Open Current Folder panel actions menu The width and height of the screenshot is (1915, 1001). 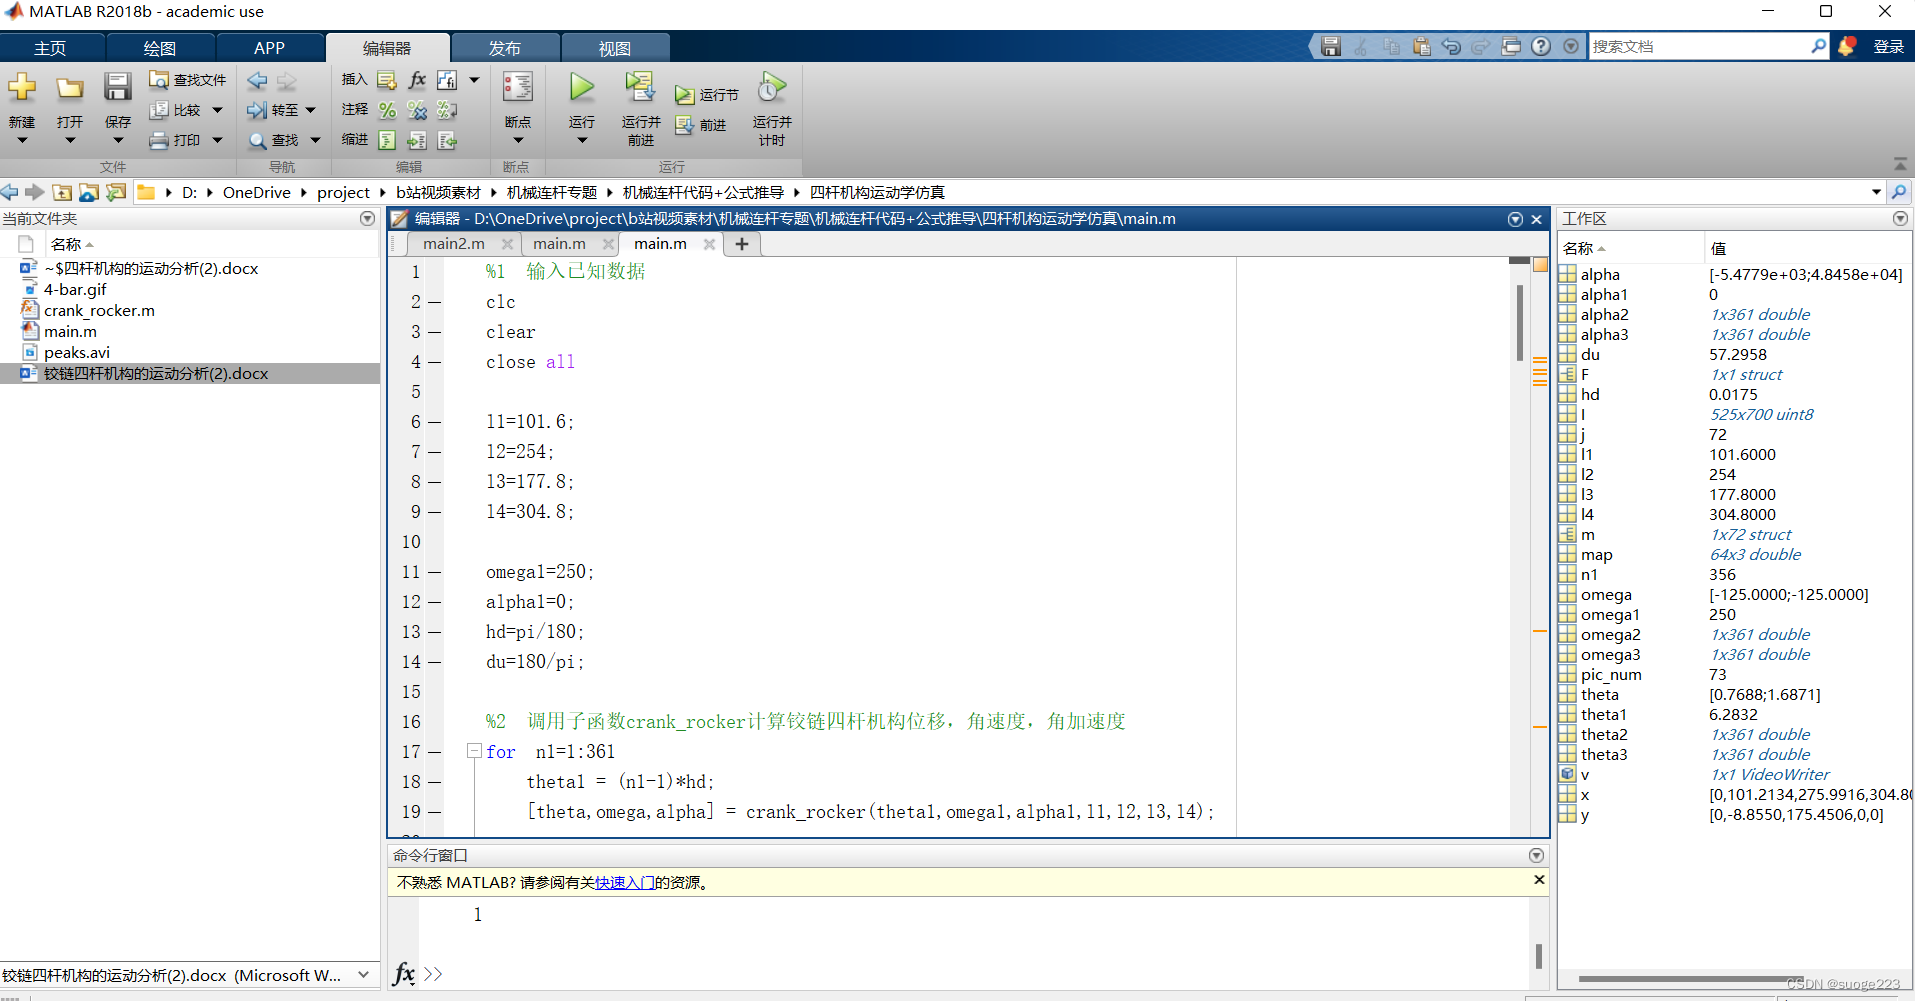(367, 218)
